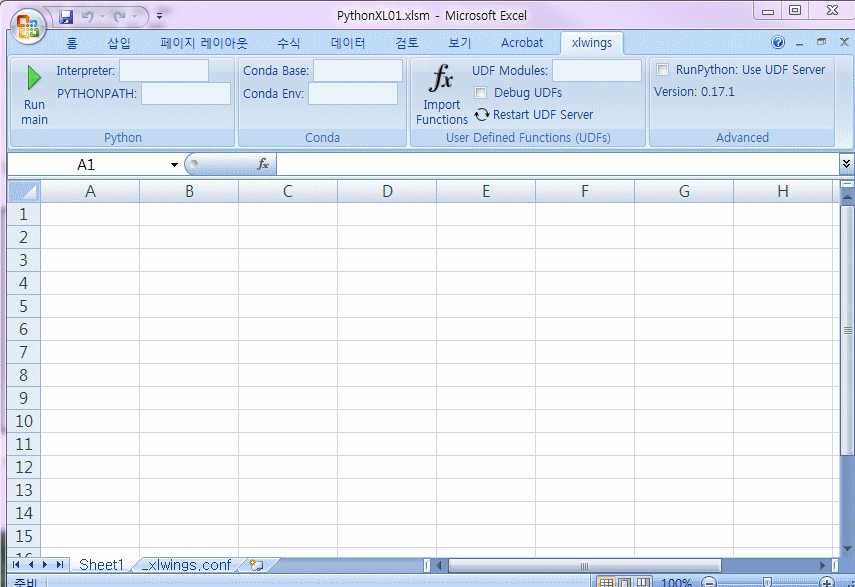Screen dimensions: 855x587
Task: Zoom in with plus button
Action: point(827,583)
